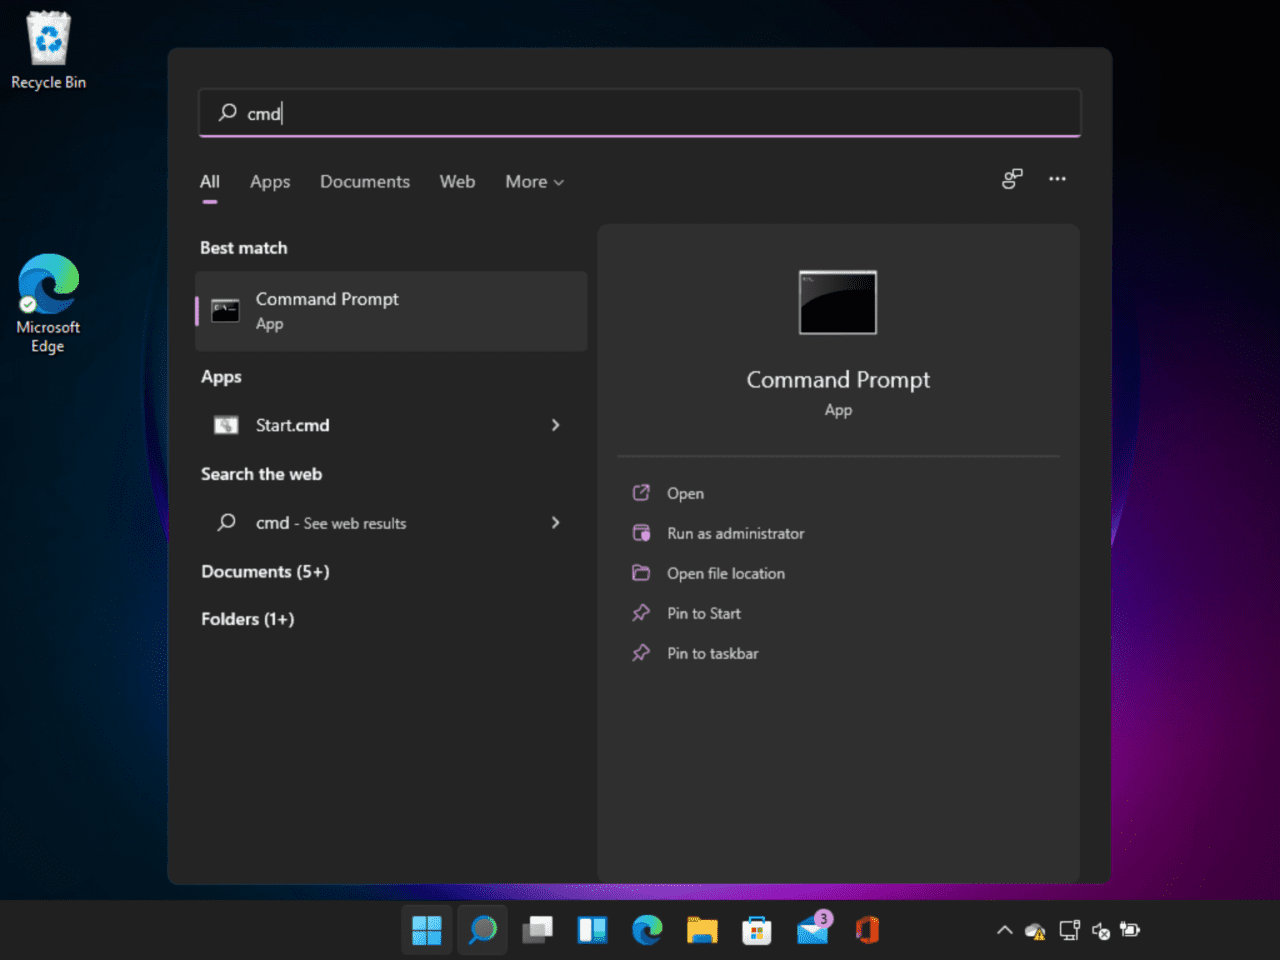This screenshot has height=960, width=1280.
Task: Switch to the Apps filter tab
Action: click(269, 181)
